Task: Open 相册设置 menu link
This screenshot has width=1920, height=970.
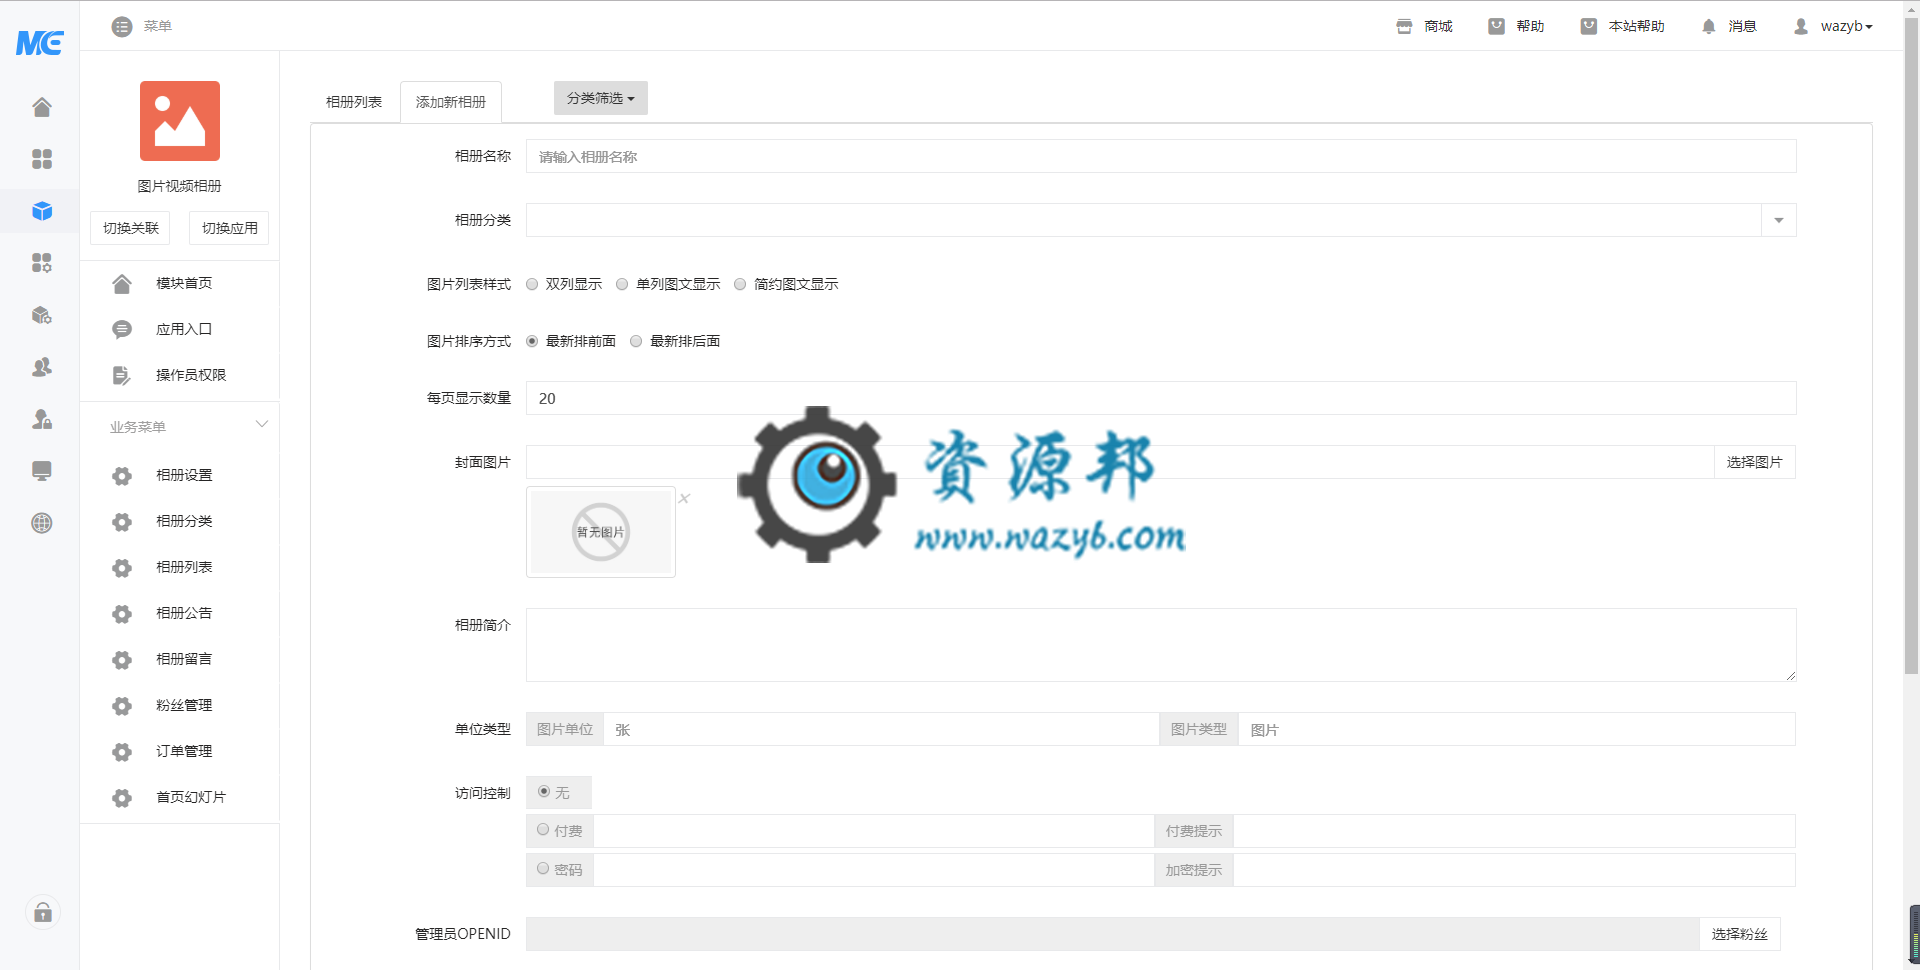Action: pyautogui.click(x=184, y=475)
